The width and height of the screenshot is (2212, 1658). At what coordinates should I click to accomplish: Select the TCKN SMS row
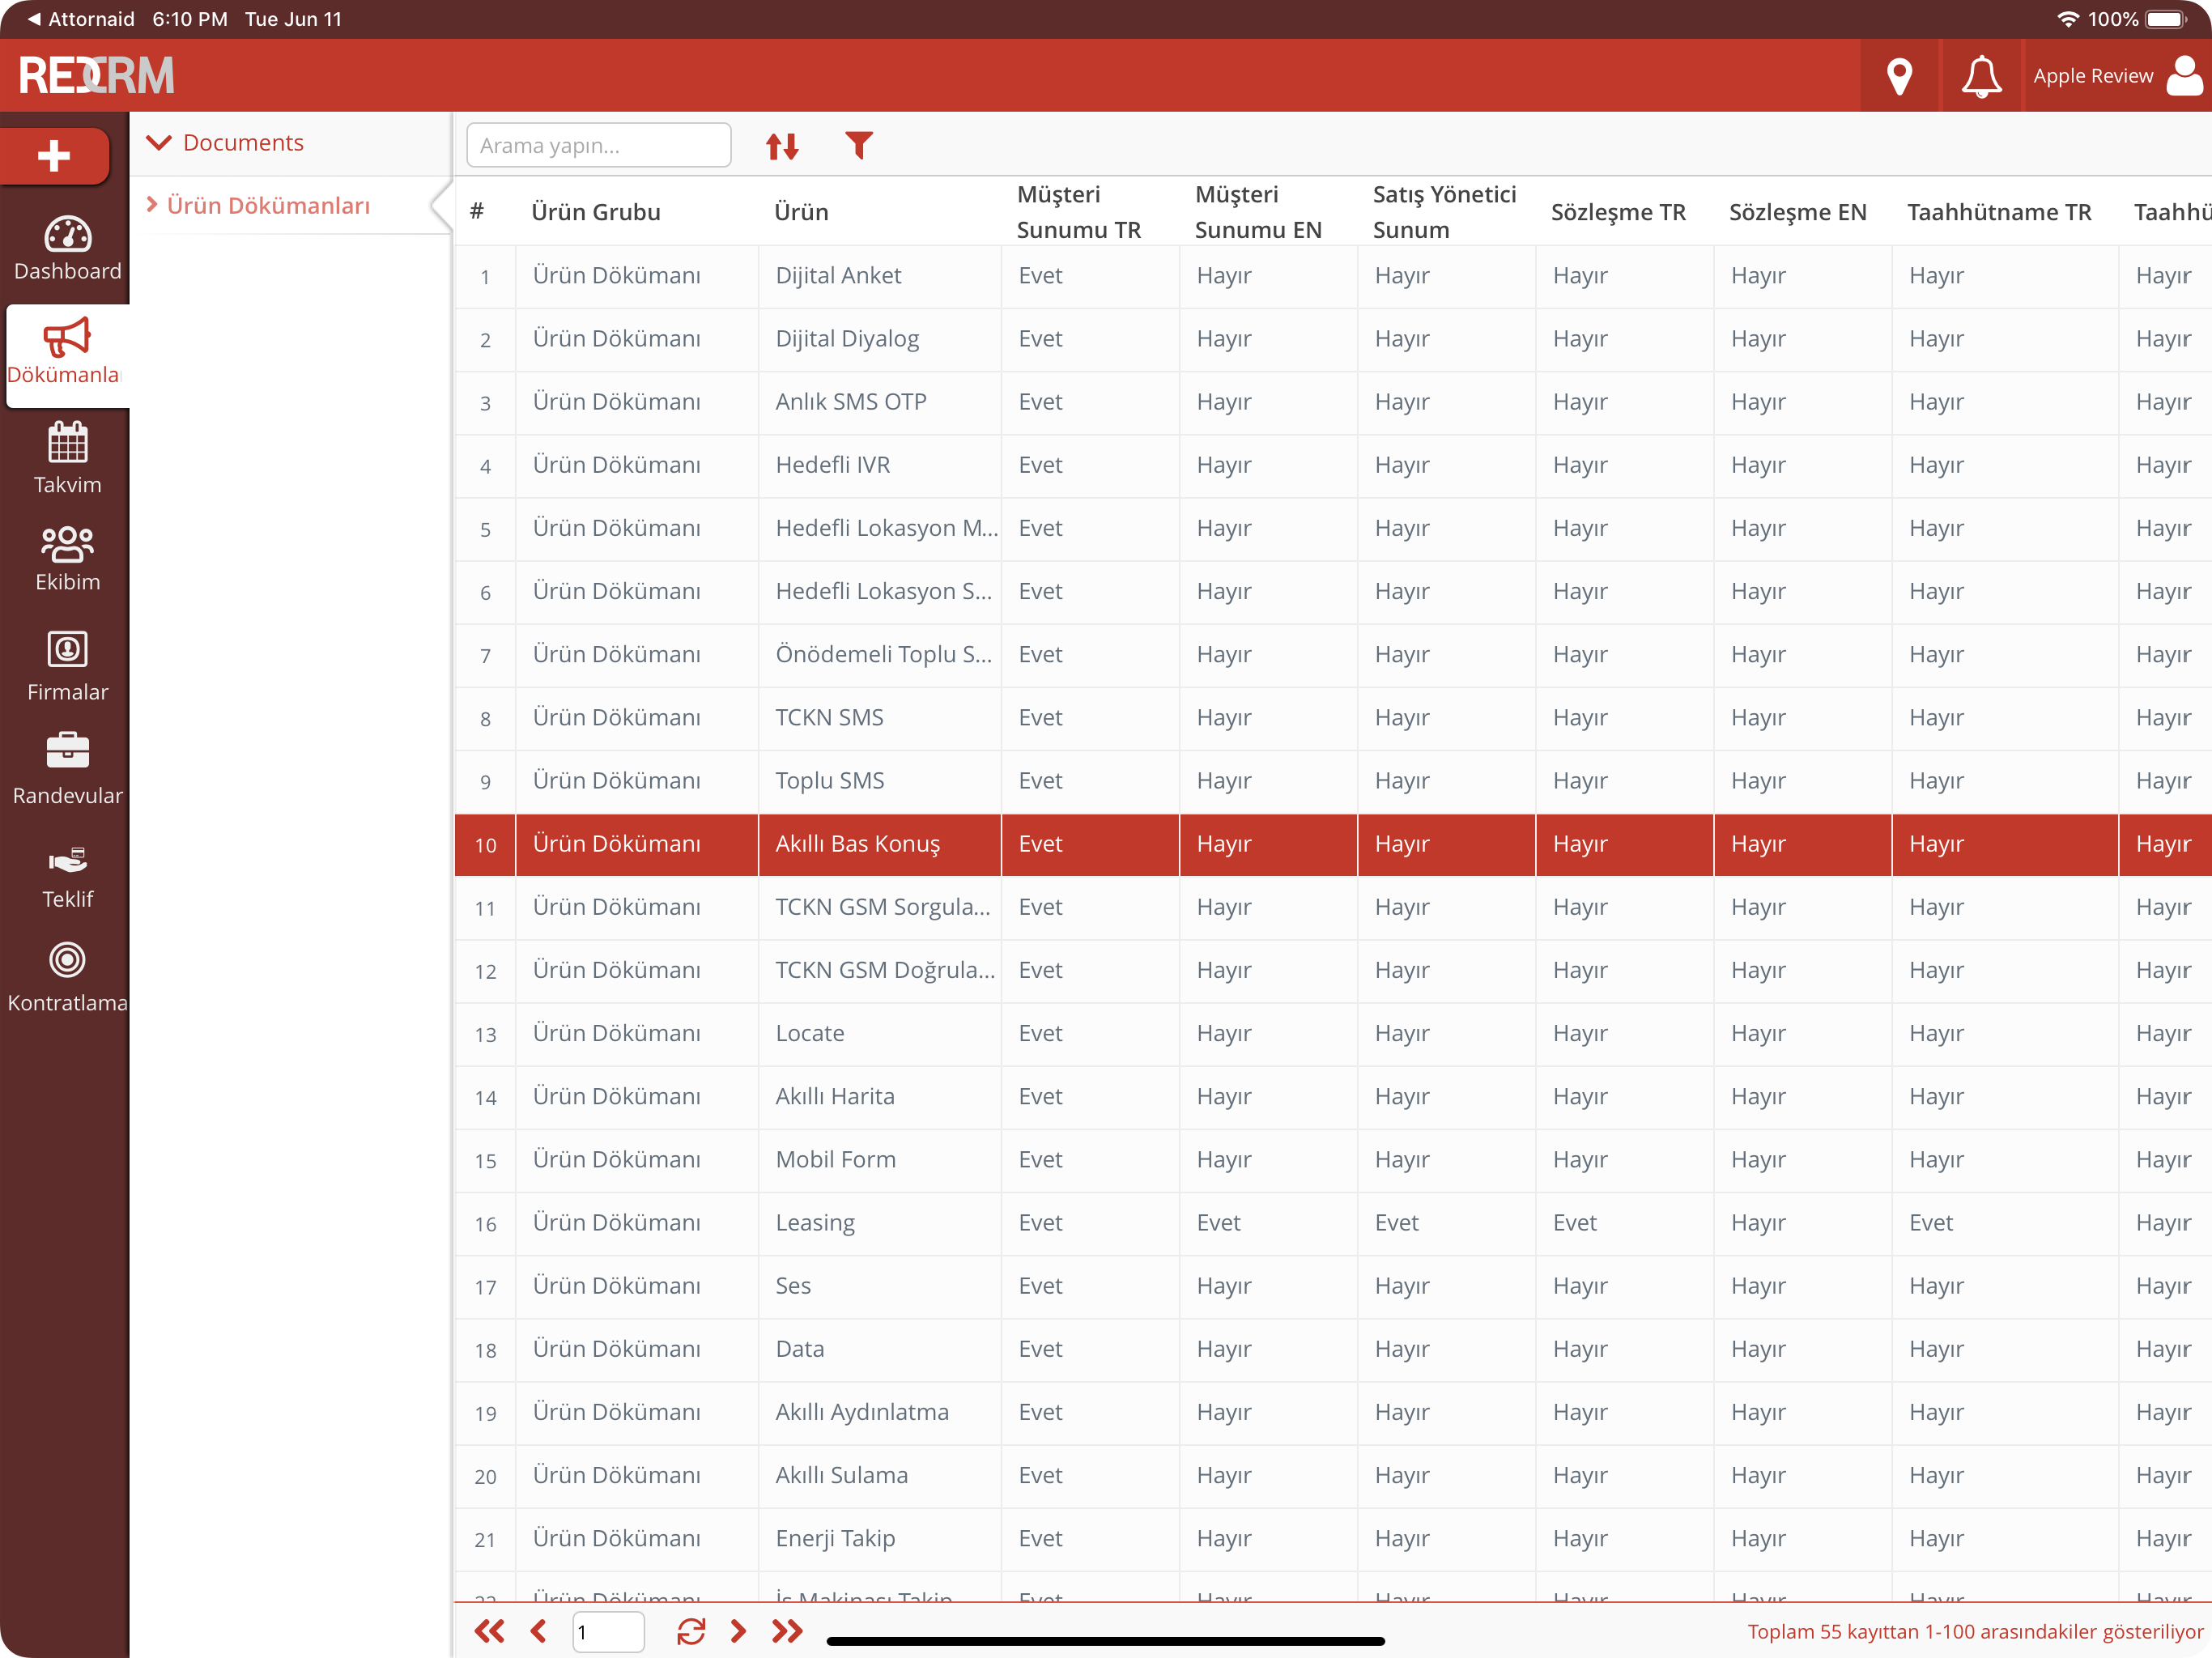[1333, 718]
